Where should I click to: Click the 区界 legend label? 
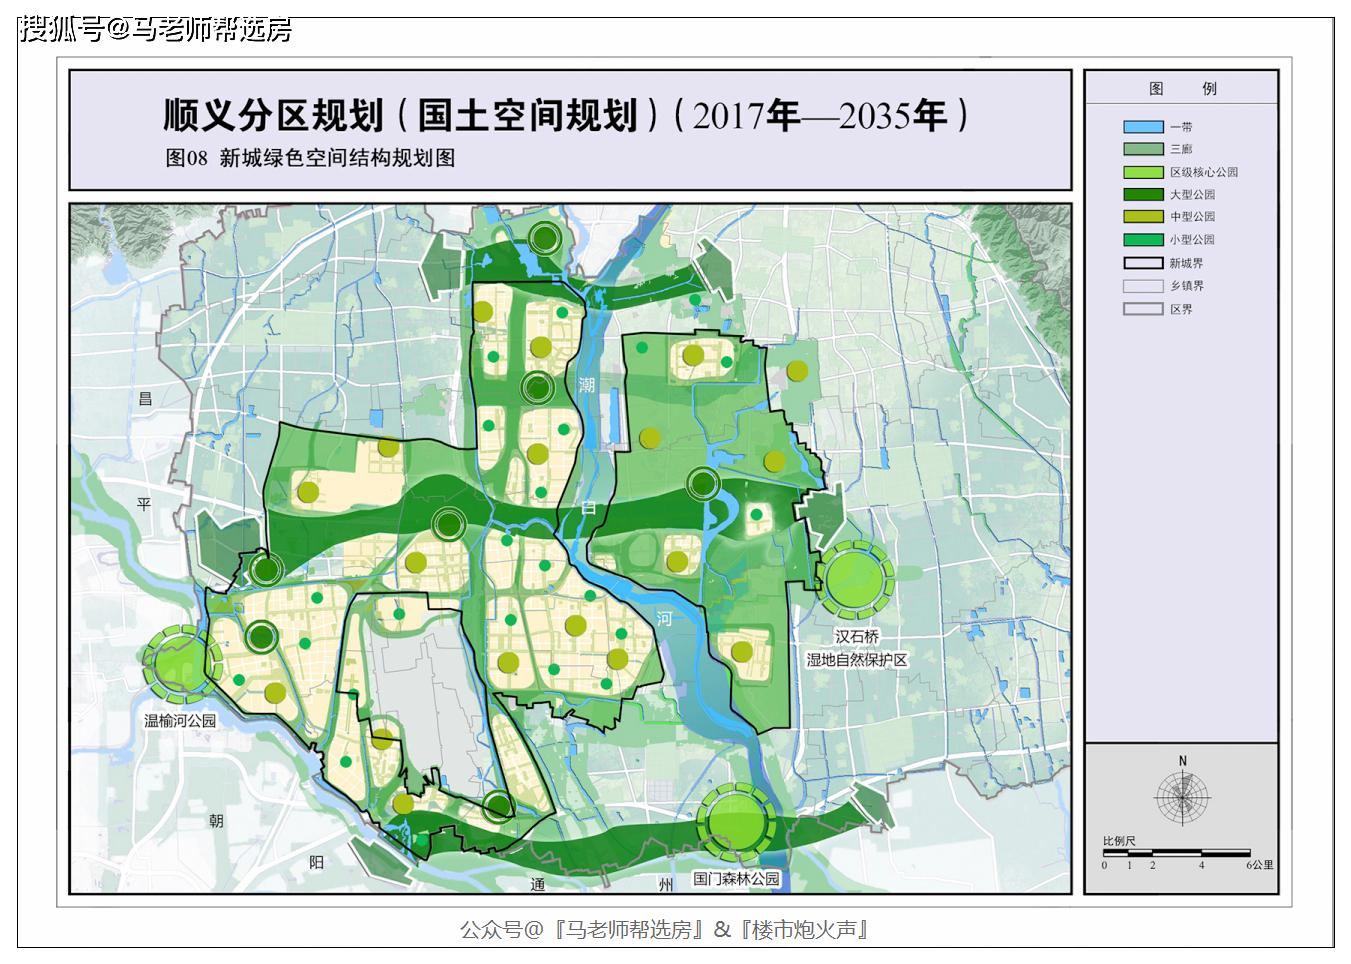click(1181, 309)
